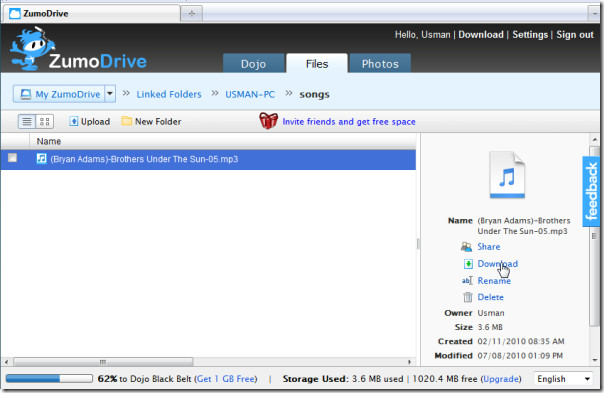Image resolution: width=604 pixels, height=393 pixels.
Task: Click Get 1 GB Free link
Action: 226,379
